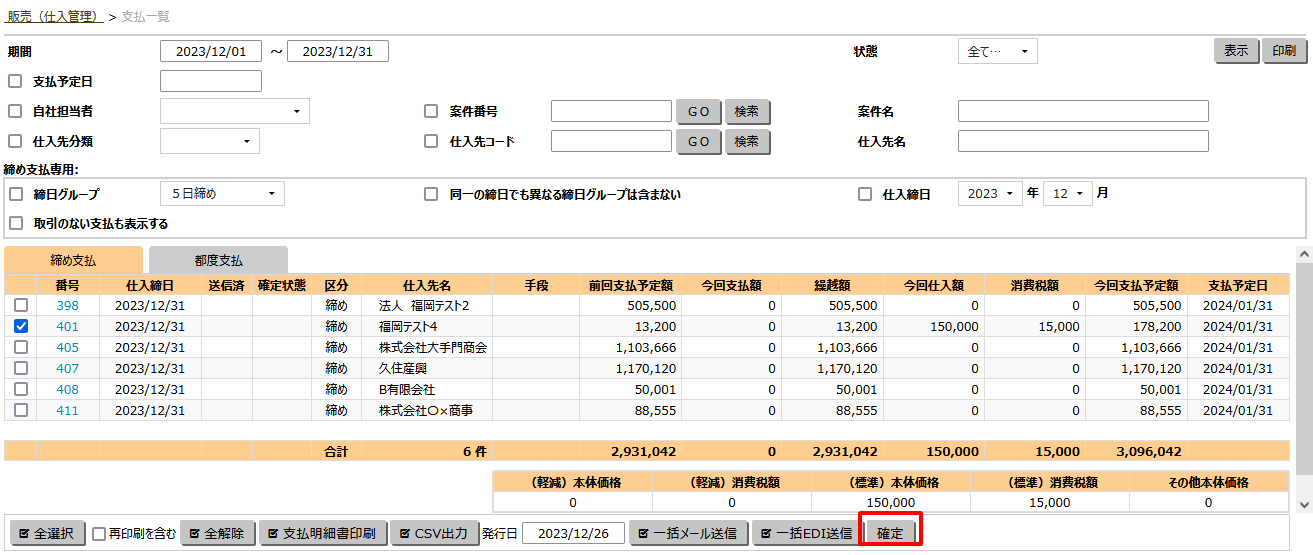Screen dimensions: 1313x555
Task: Expand the 締日グループ 5日締め dropdown
Action: click(x=222, y=194)
